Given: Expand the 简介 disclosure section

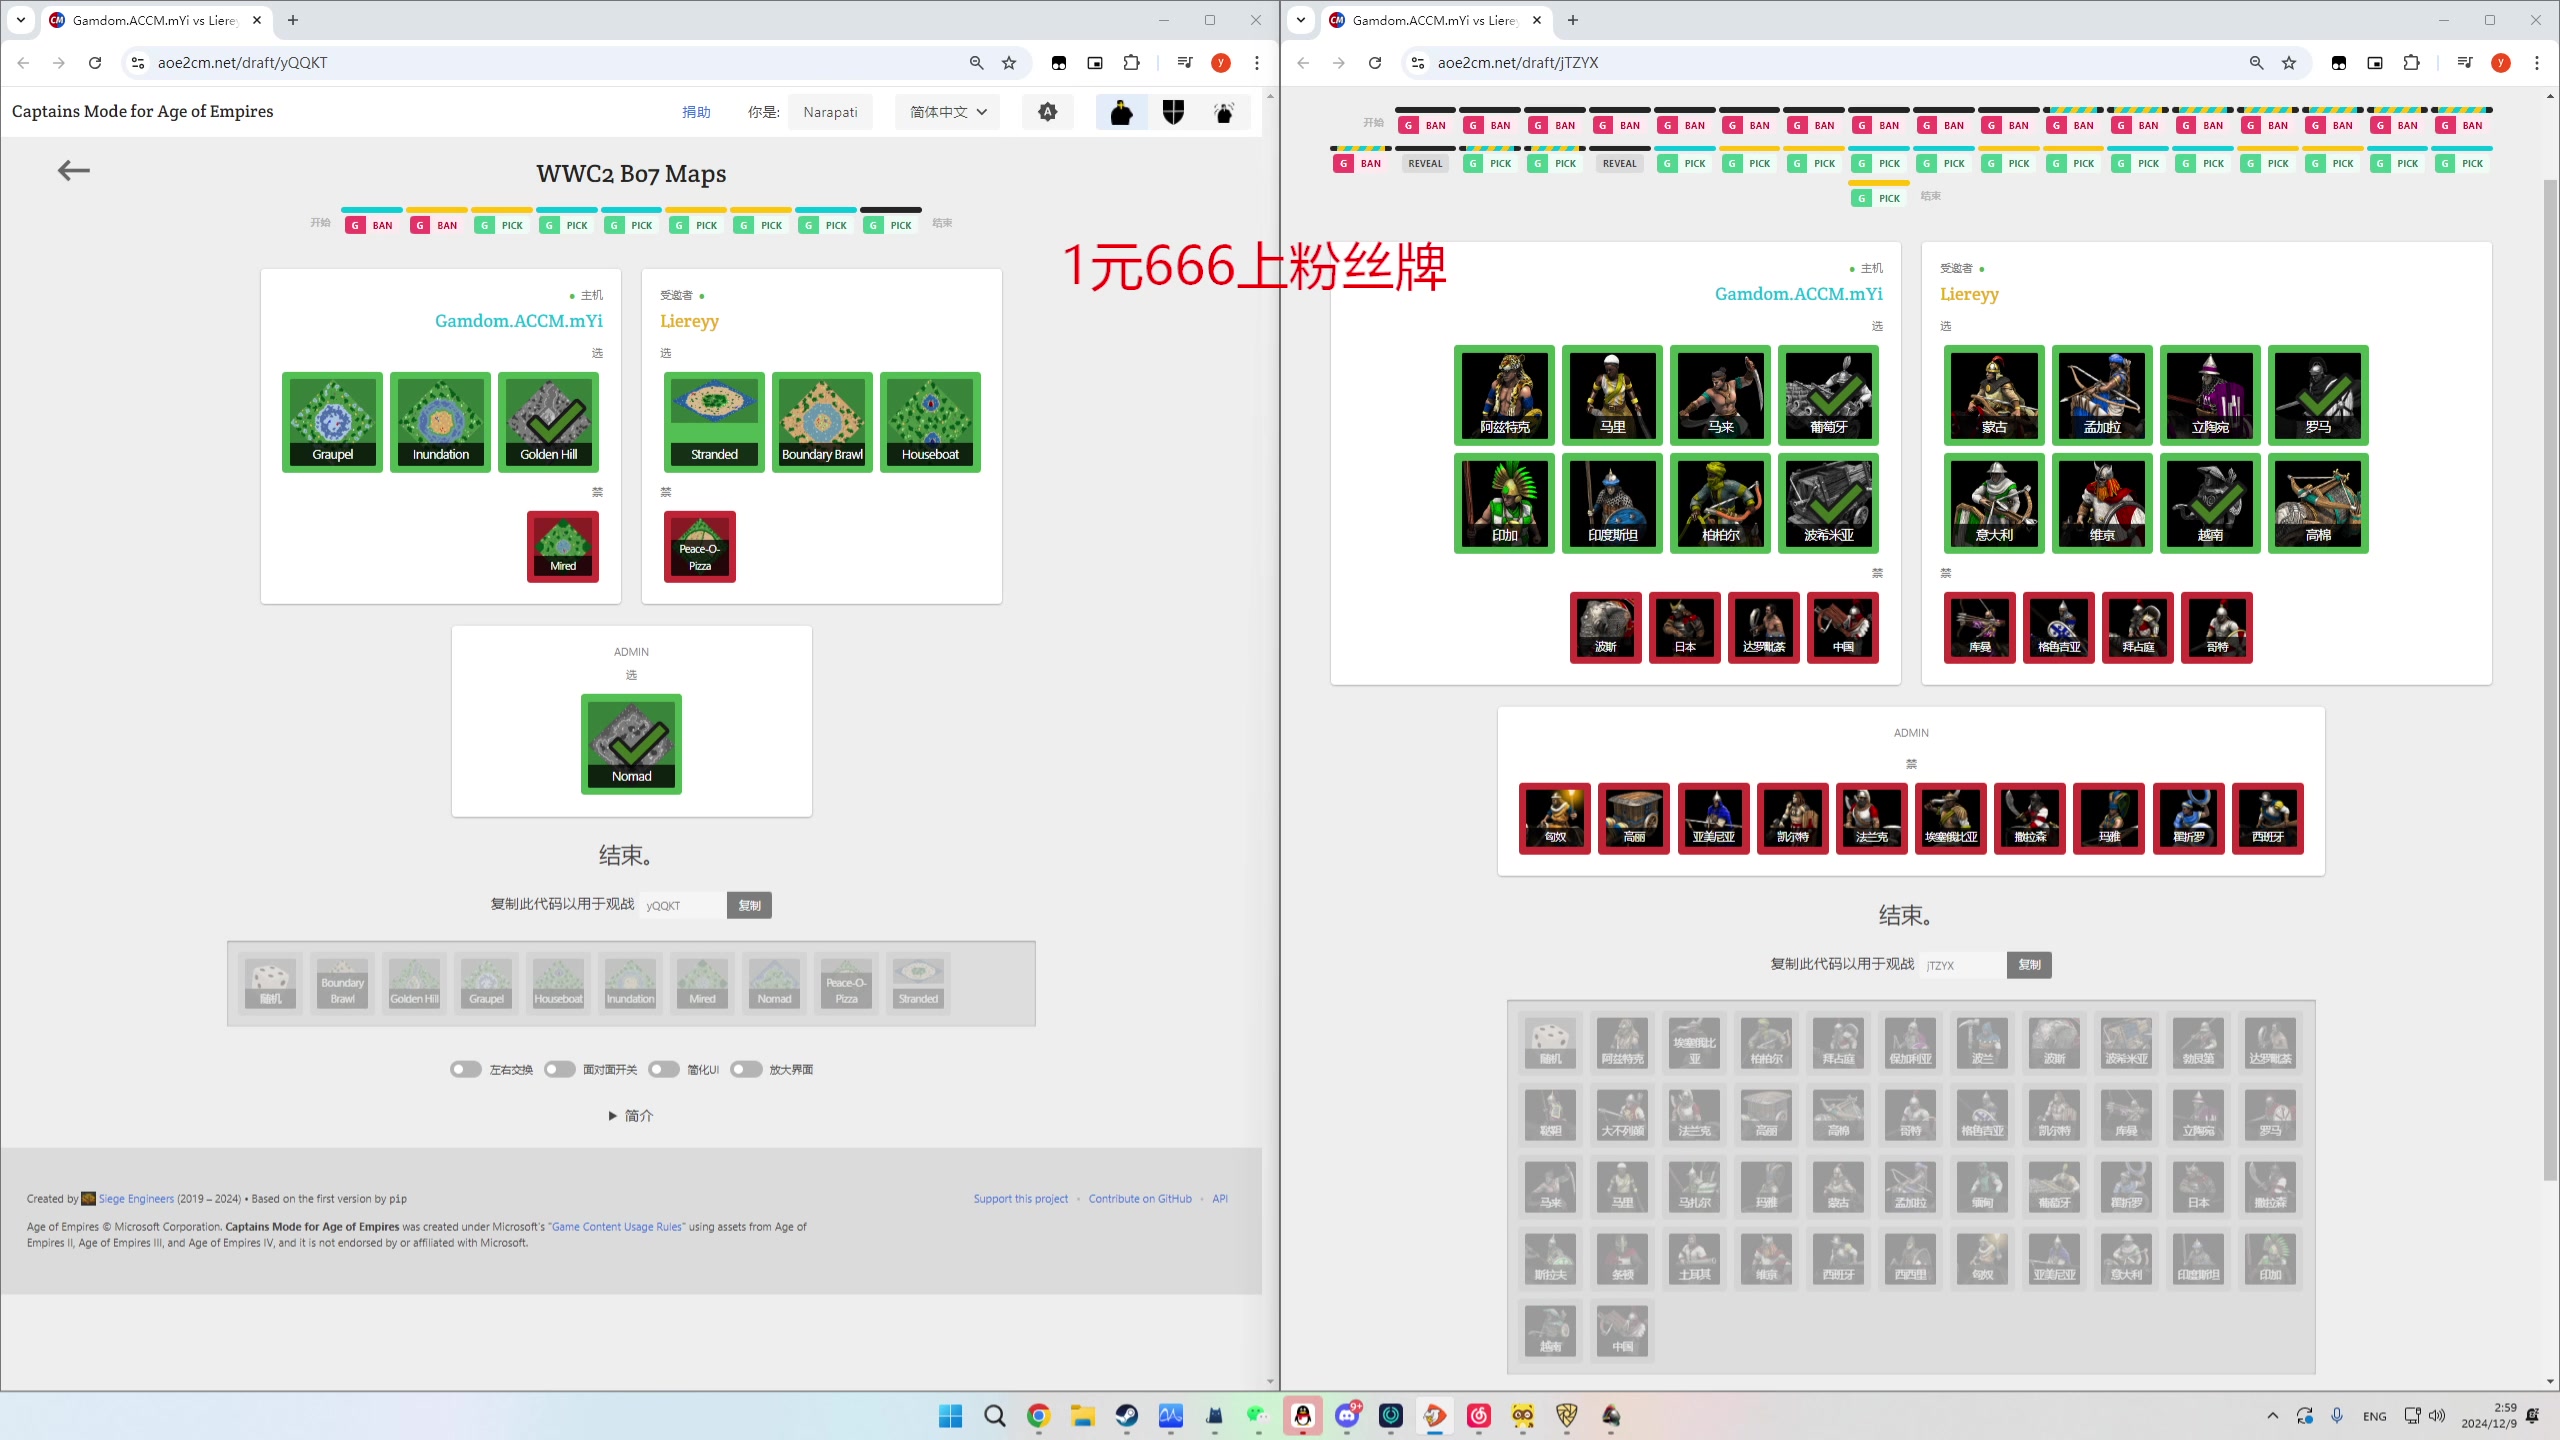Looking at the screenshot, I should pos(631,1115).
